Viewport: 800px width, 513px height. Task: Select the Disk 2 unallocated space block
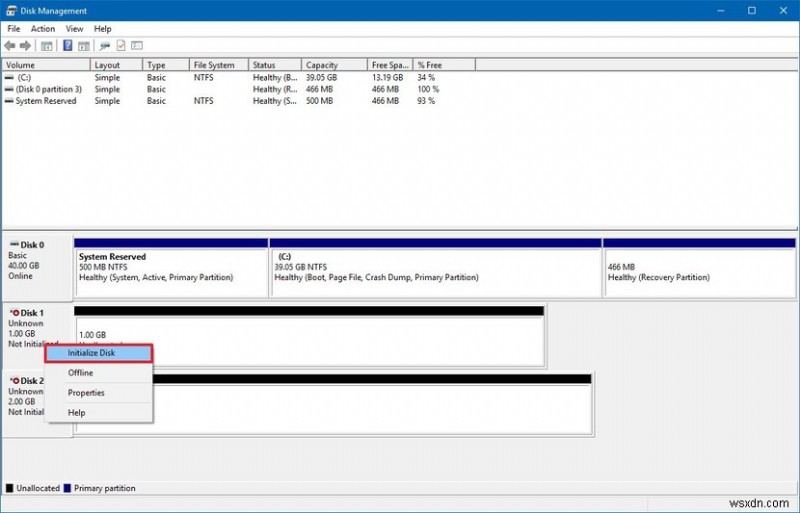click(372, 404)
